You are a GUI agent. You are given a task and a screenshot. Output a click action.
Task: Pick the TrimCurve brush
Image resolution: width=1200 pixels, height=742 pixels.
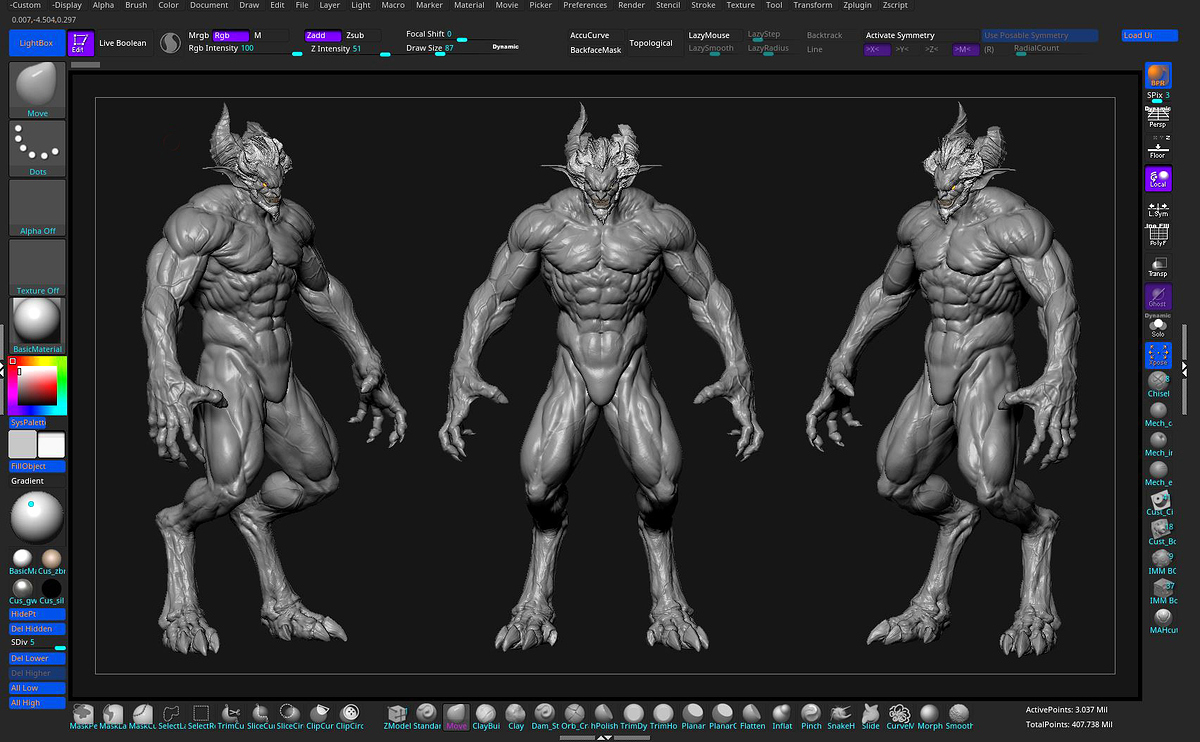tap(231, 716)
